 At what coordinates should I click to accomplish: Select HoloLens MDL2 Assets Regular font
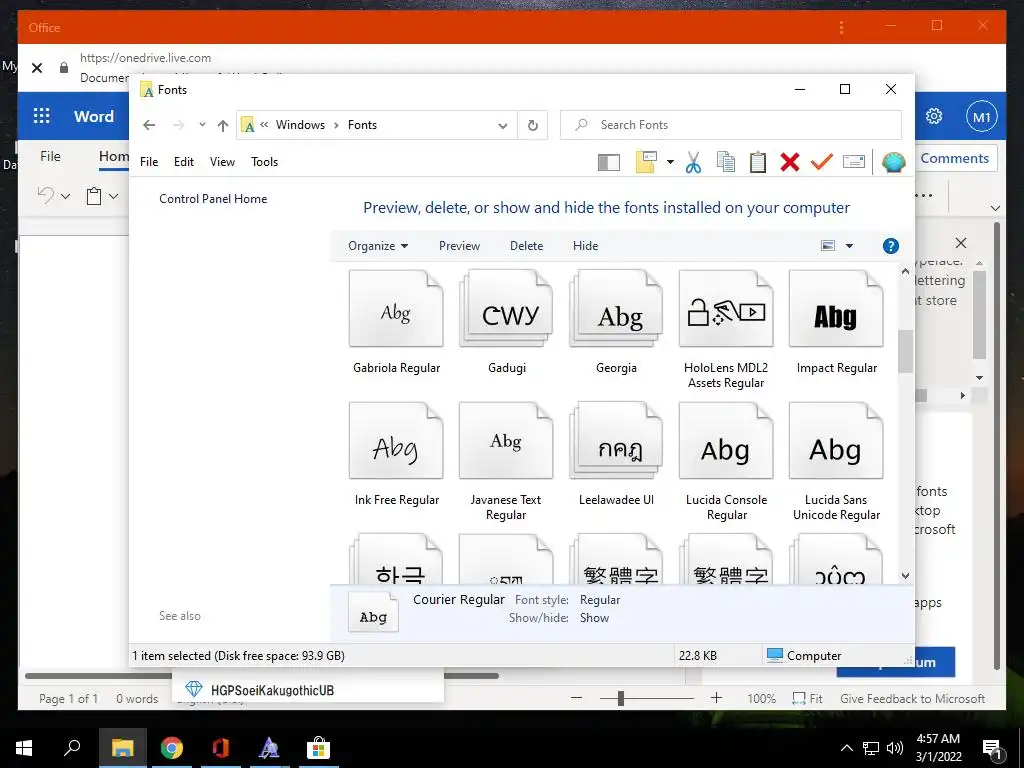726,330
